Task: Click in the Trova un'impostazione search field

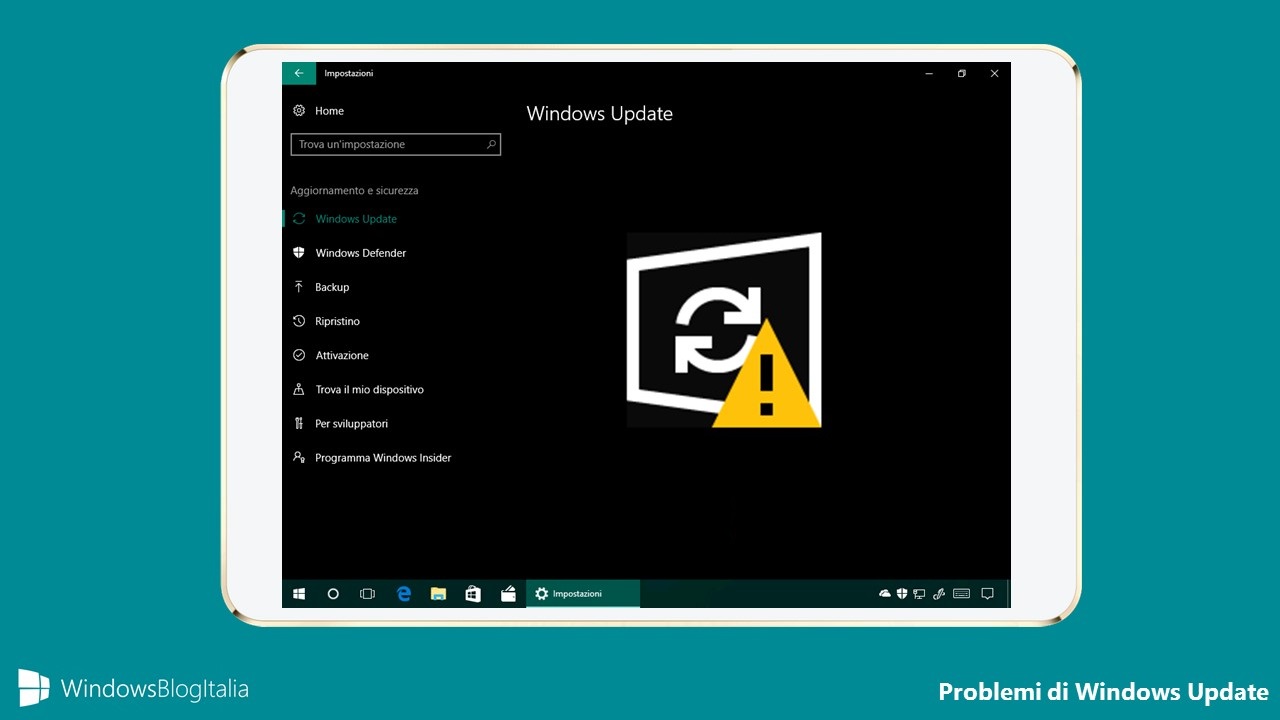Action: point(395,144)
